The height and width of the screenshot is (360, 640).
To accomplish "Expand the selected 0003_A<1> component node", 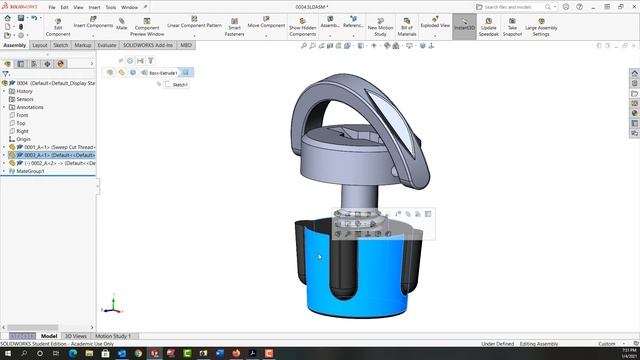I will tap(4, 155).
